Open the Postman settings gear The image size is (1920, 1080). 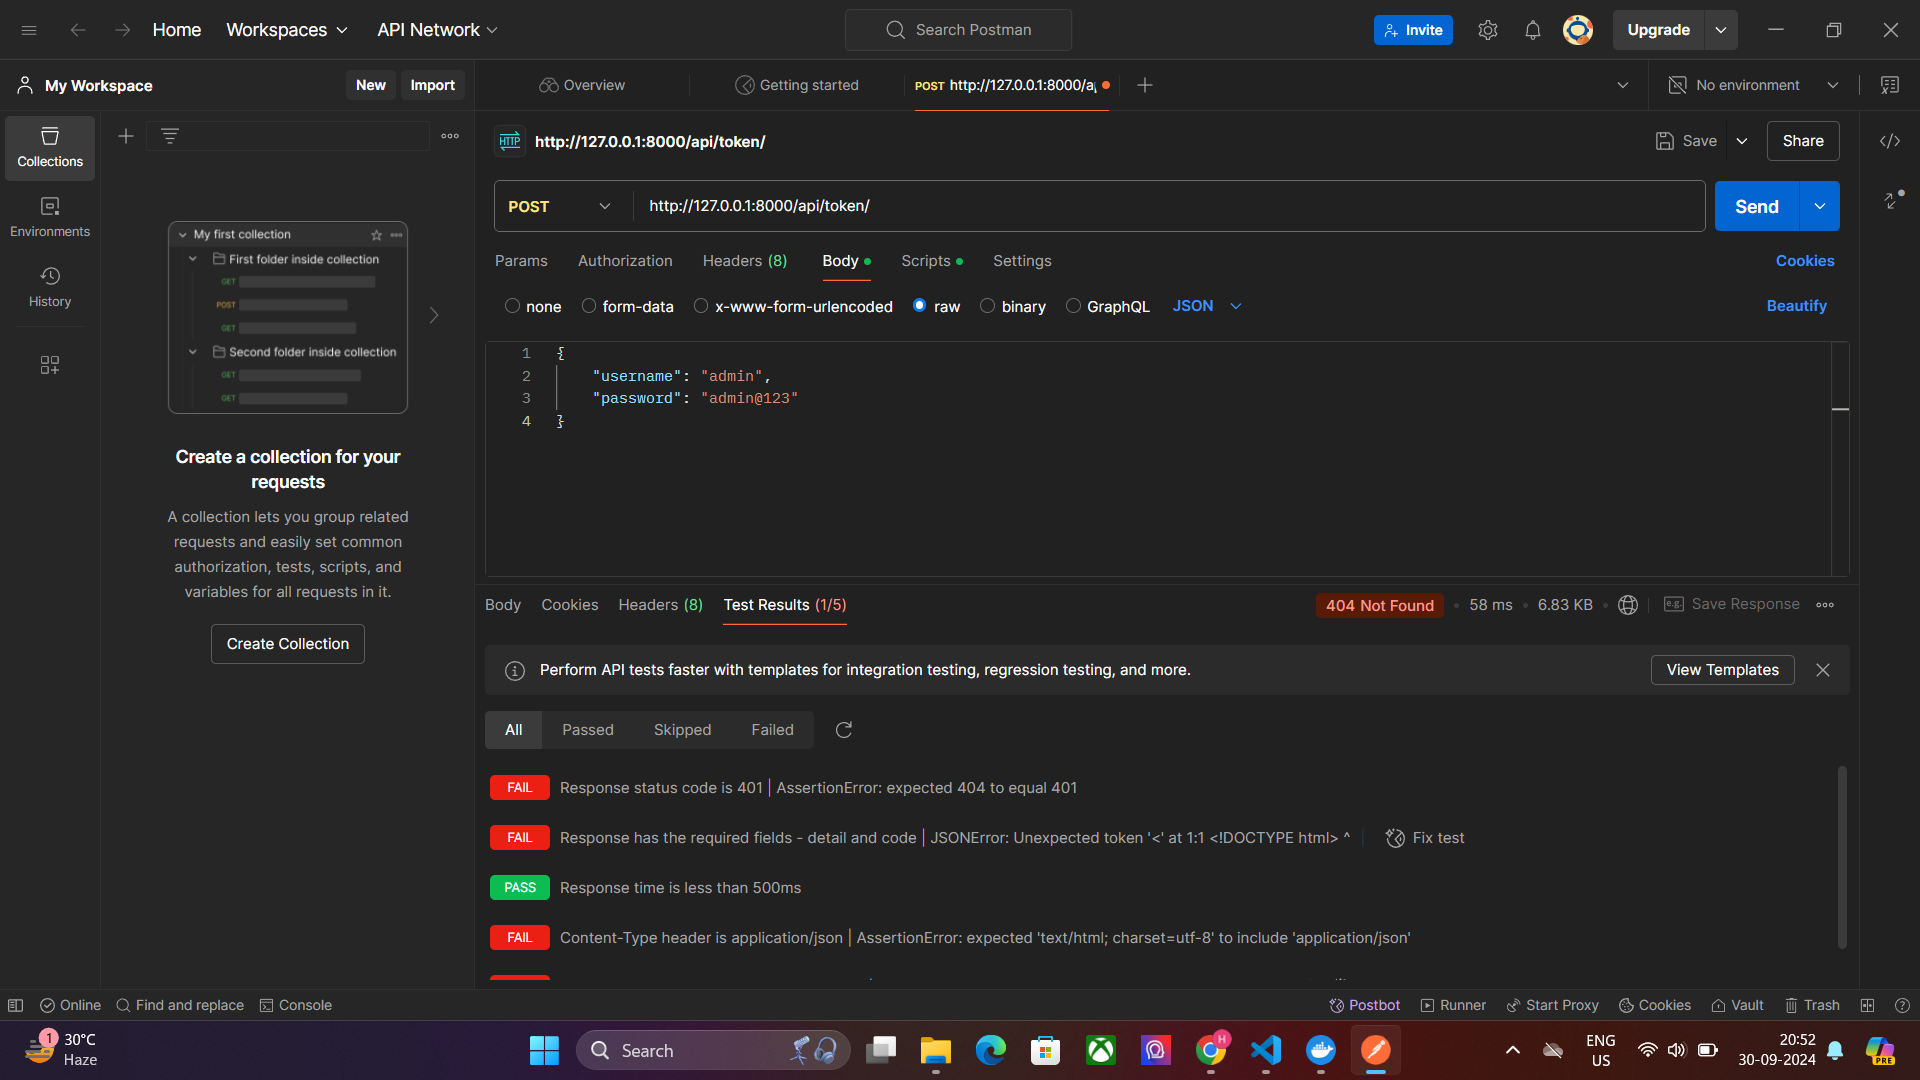[1487, 30]
